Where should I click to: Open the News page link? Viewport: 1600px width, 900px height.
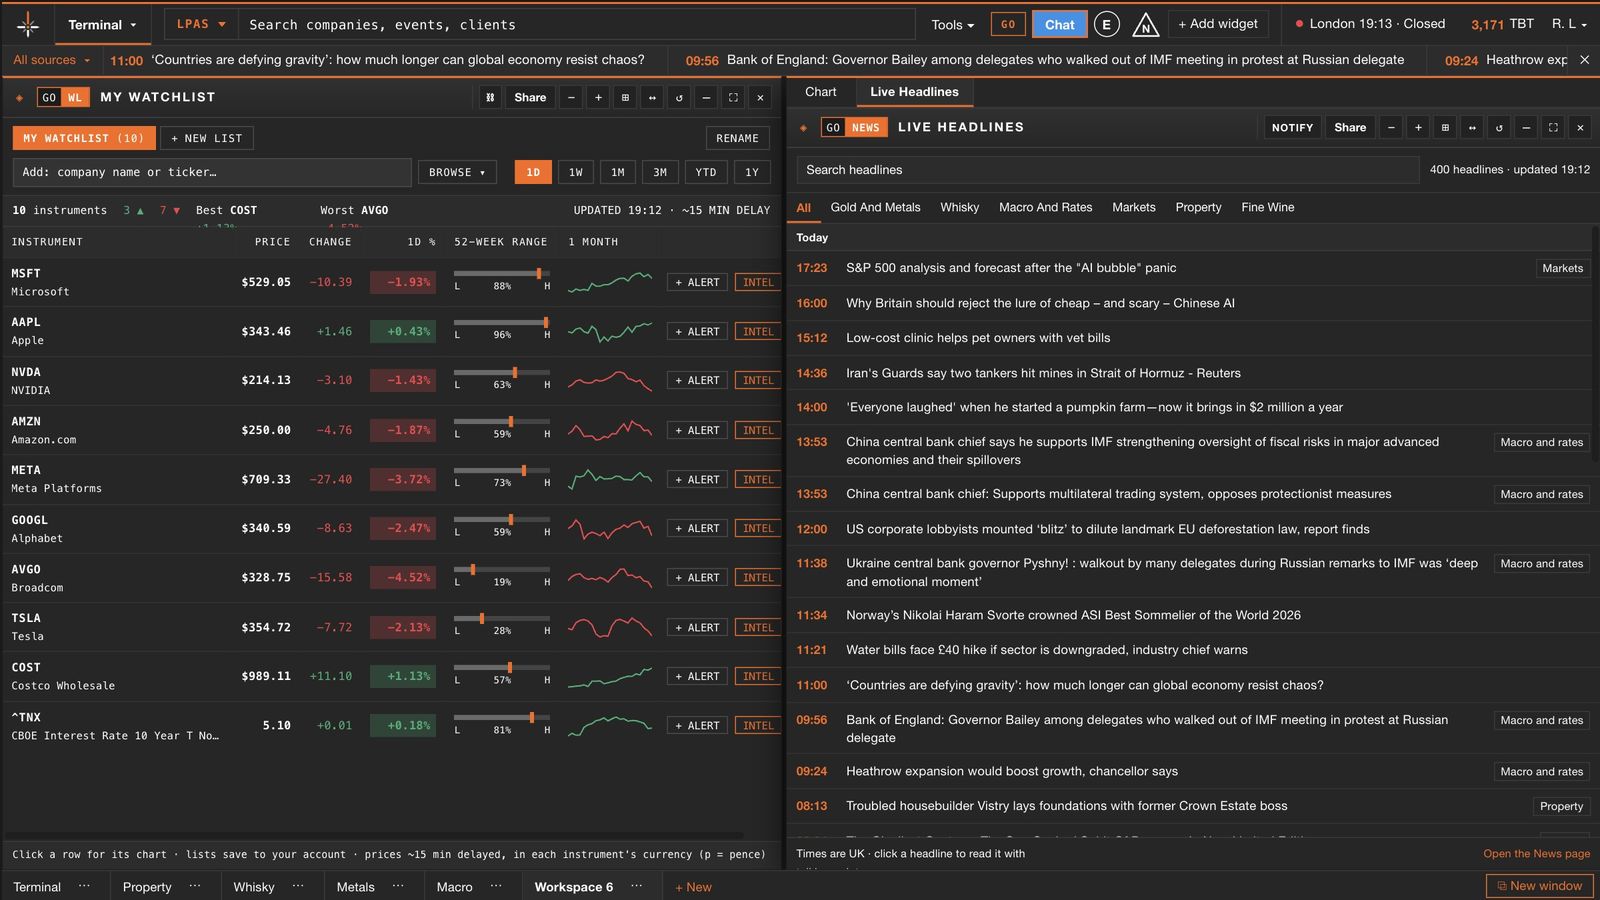coord(1536,854)
